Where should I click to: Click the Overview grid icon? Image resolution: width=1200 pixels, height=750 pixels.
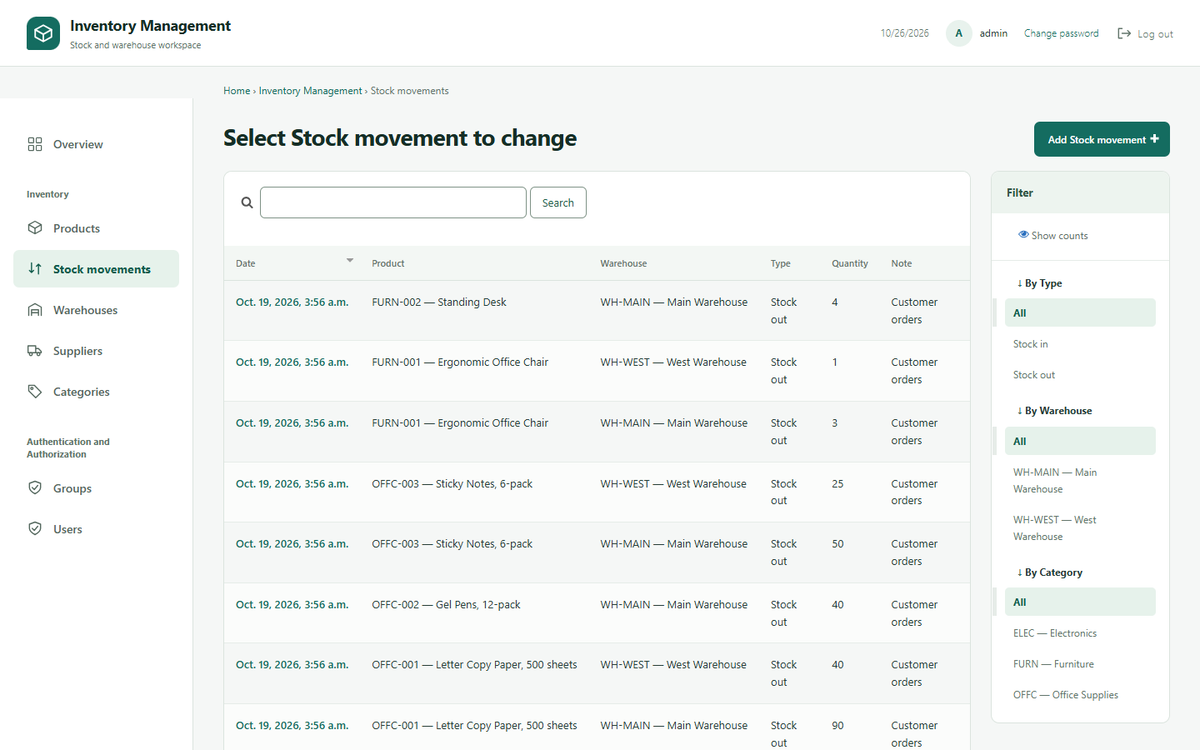point(35,144)
